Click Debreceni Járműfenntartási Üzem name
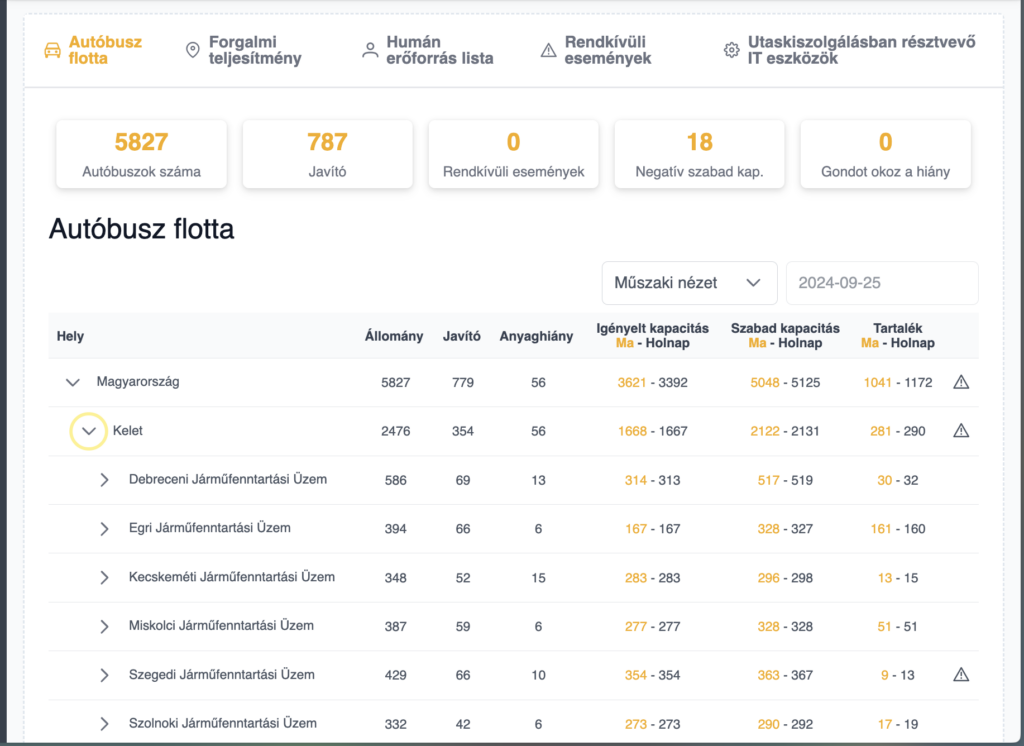 click(228, 479)
